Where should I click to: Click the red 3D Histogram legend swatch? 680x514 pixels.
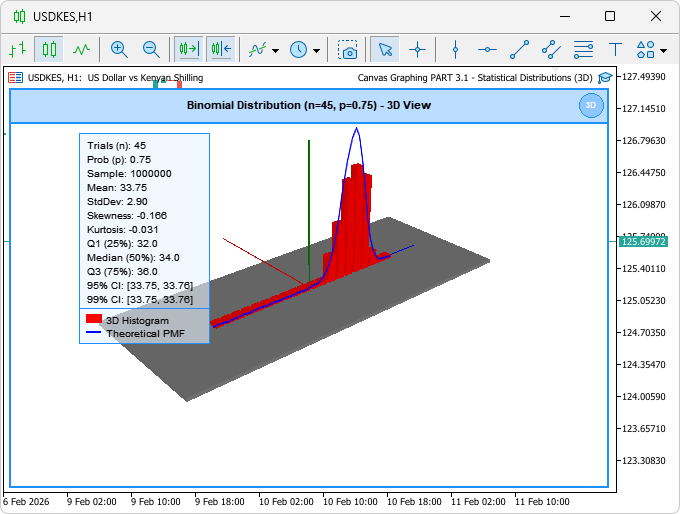tap(94, 319)
